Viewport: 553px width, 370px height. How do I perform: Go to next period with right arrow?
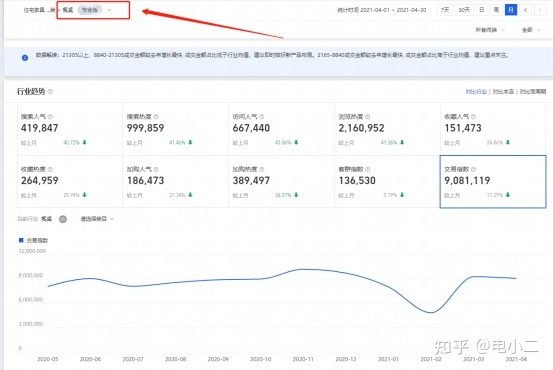point(540,10)
